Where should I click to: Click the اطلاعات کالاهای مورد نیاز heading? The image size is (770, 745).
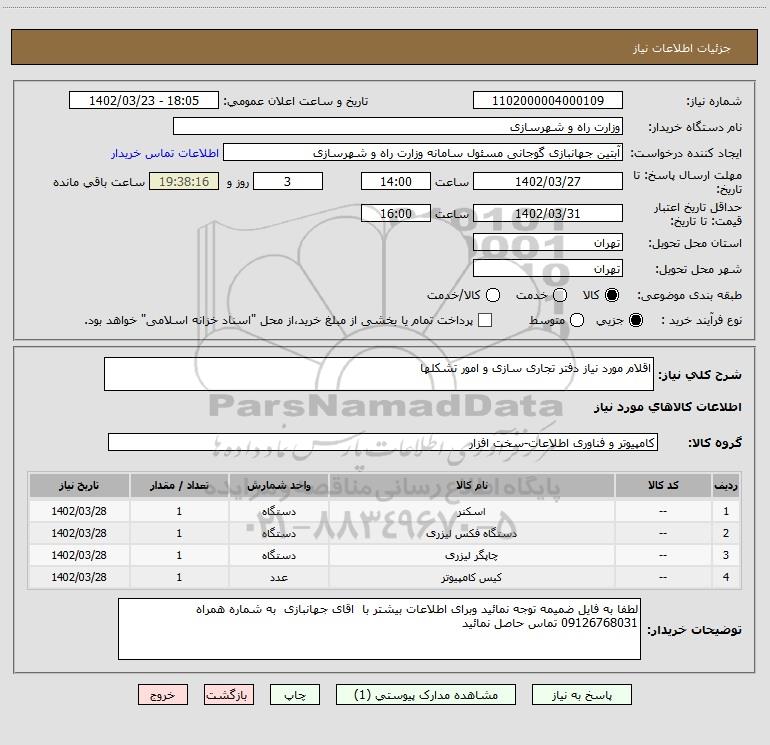(668, 407)
